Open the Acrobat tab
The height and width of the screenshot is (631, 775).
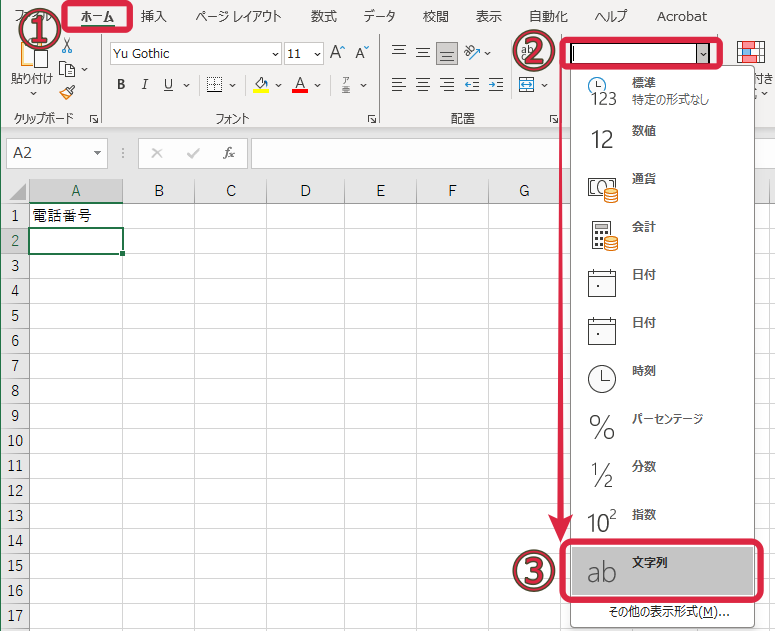[682, 16]
